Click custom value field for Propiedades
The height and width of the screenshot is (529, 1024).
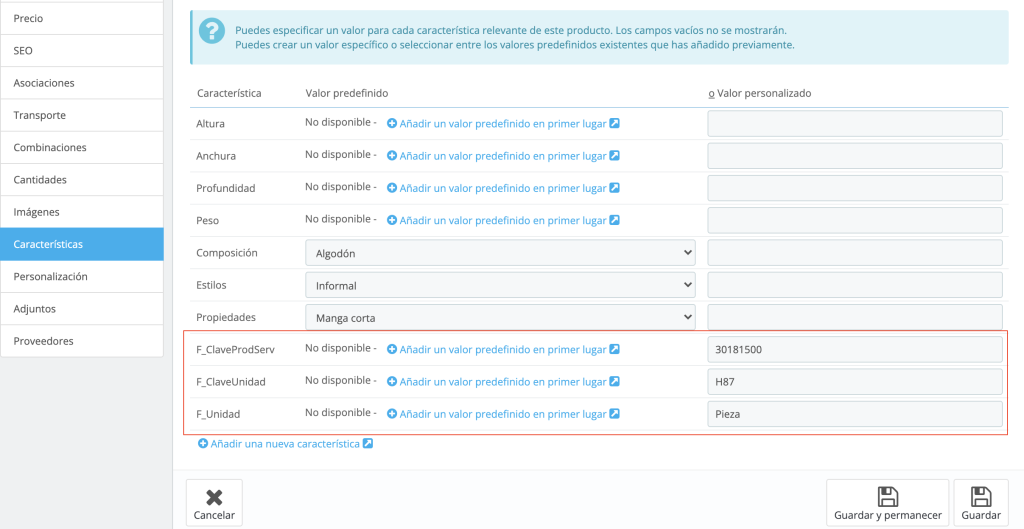[855, 317]
